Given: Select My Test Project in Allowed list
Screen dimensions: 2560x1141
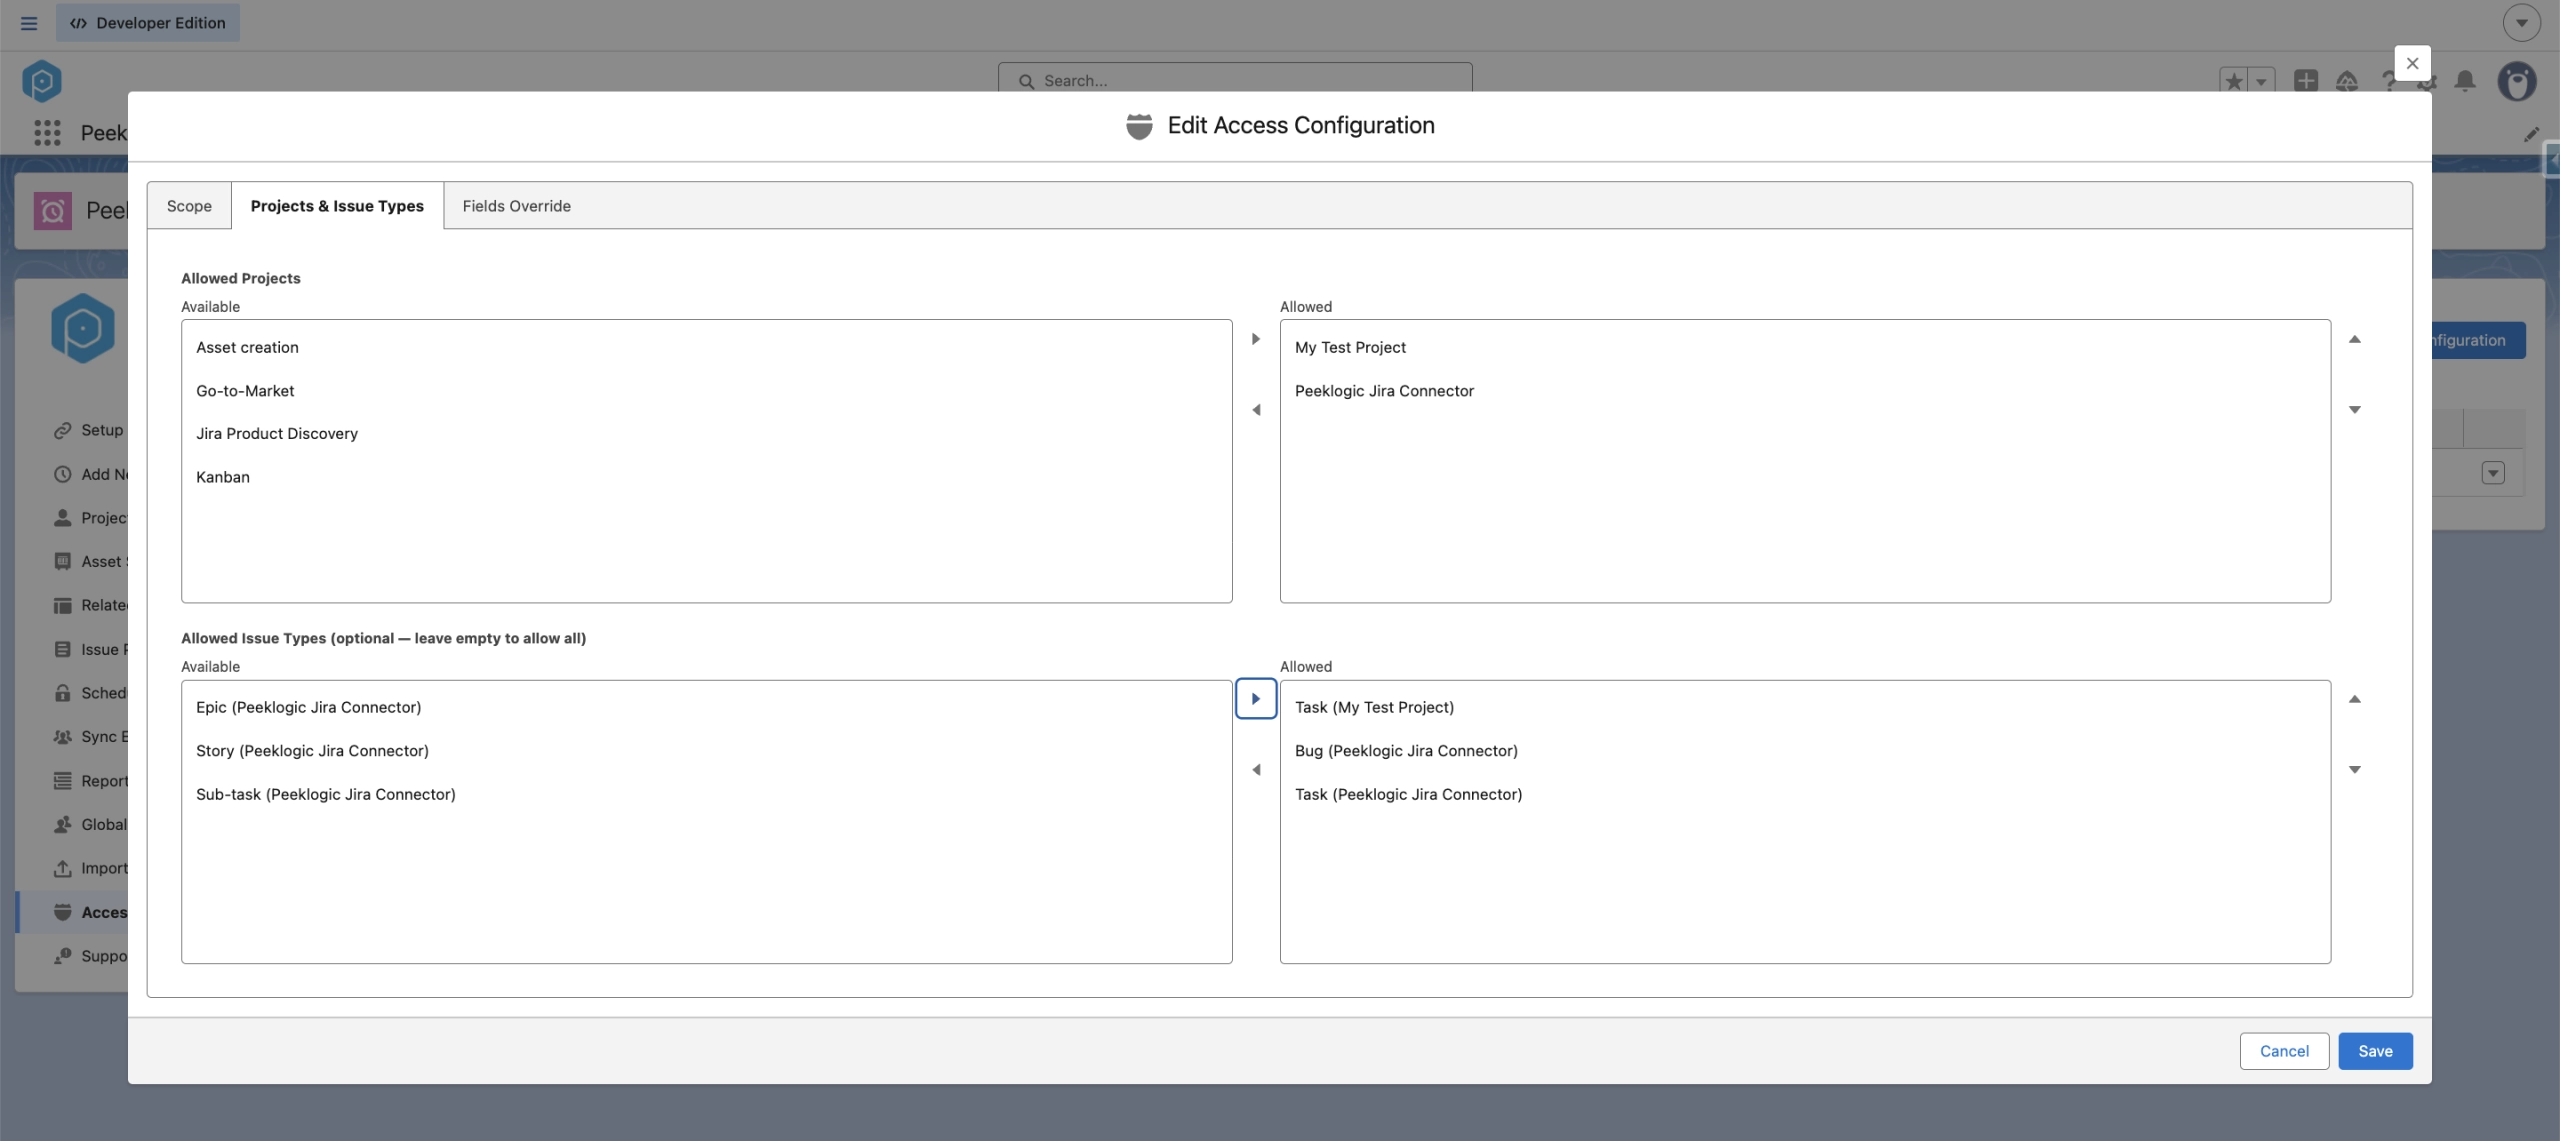Looking at the screenshot, I should pyautogui.click(x=1805, y=347).
